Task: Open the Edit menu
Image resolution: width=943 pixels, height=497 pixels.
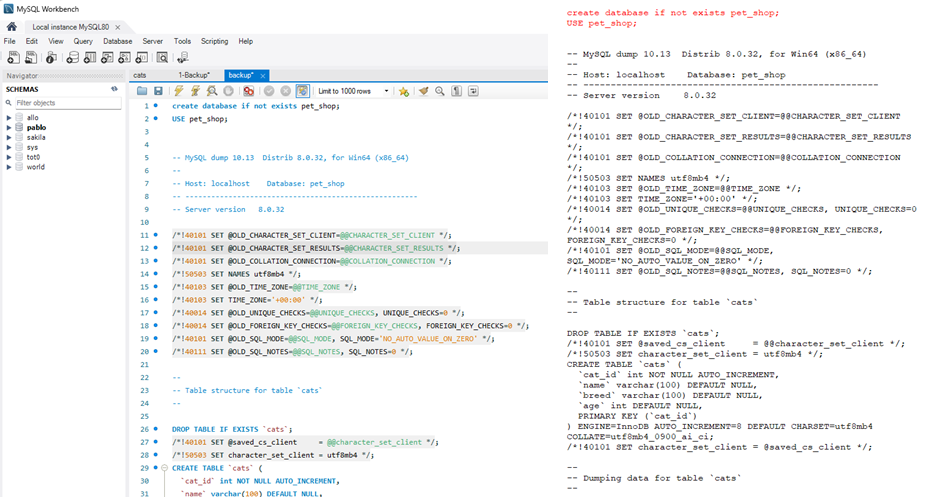Action: (31, 42)
